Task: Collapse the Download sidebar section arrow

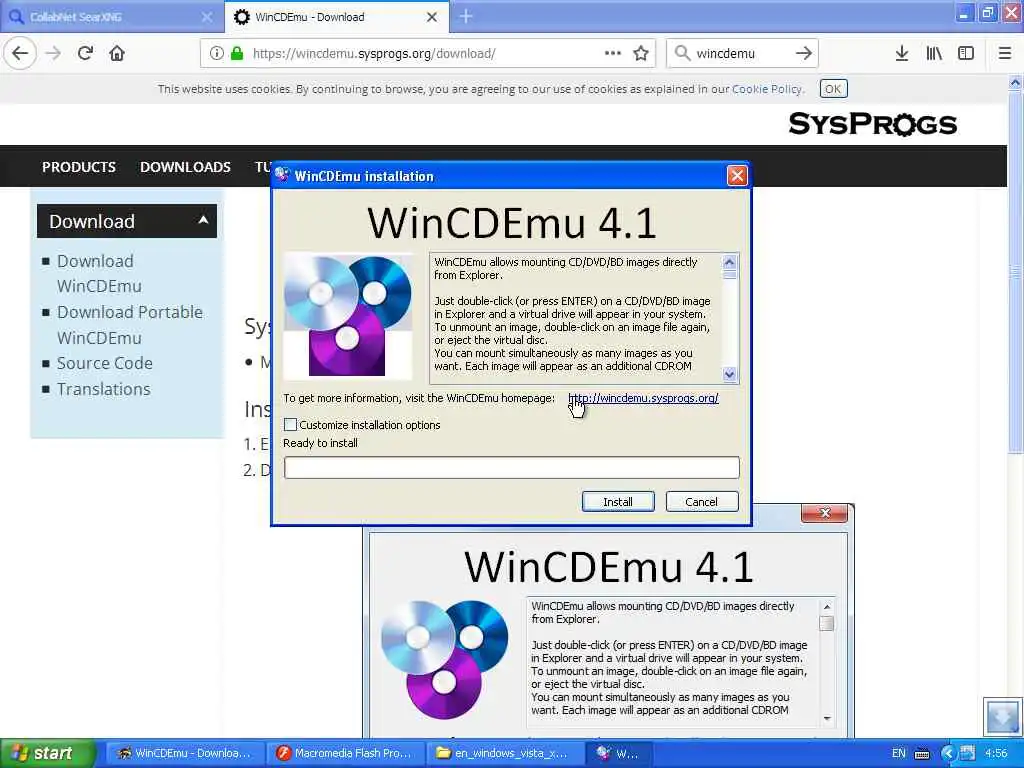Action: tap(203, 220)
